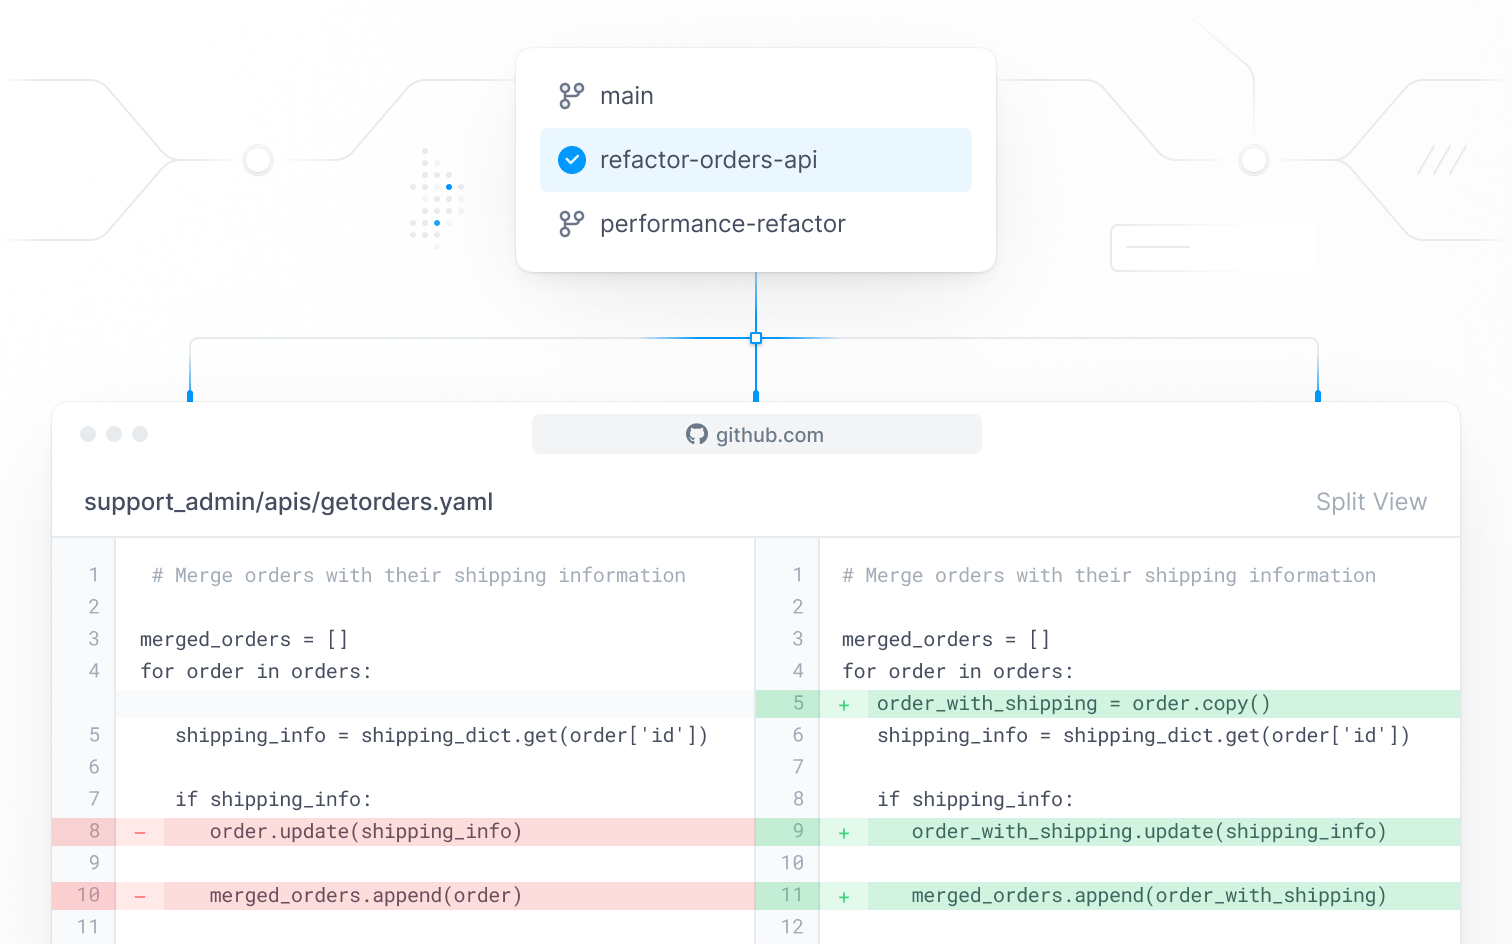Select the main branch
This screenshot has height=944, width=1512.
click(627, 95)
